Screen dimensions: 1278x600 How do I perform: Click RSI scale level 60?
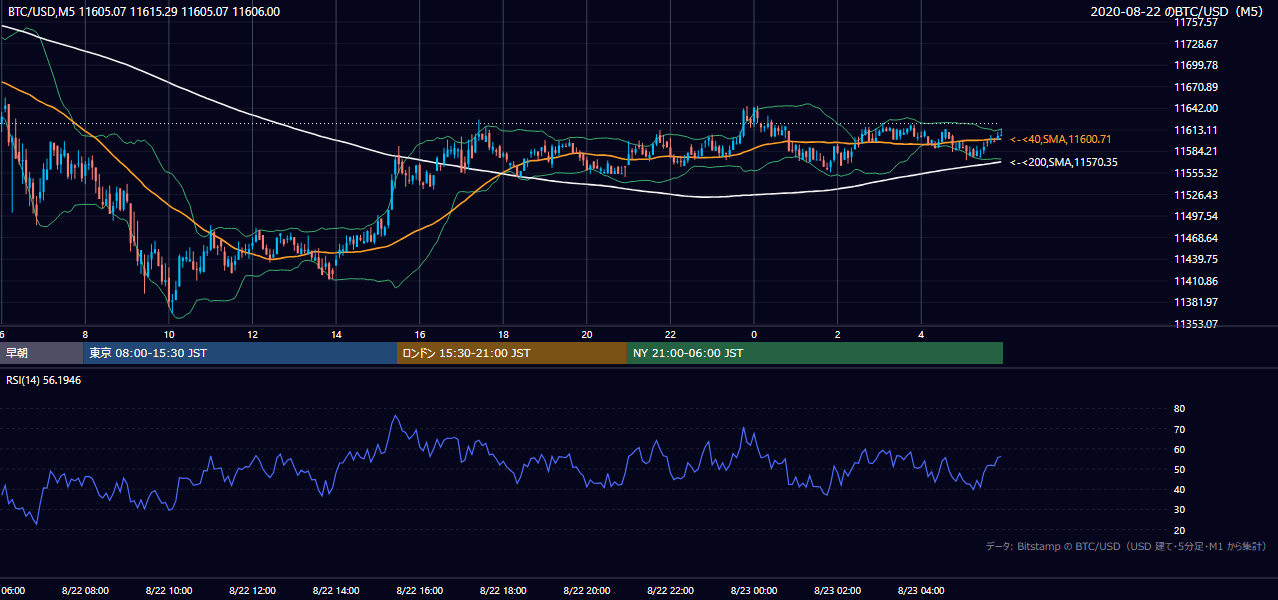click(1179, 449)
